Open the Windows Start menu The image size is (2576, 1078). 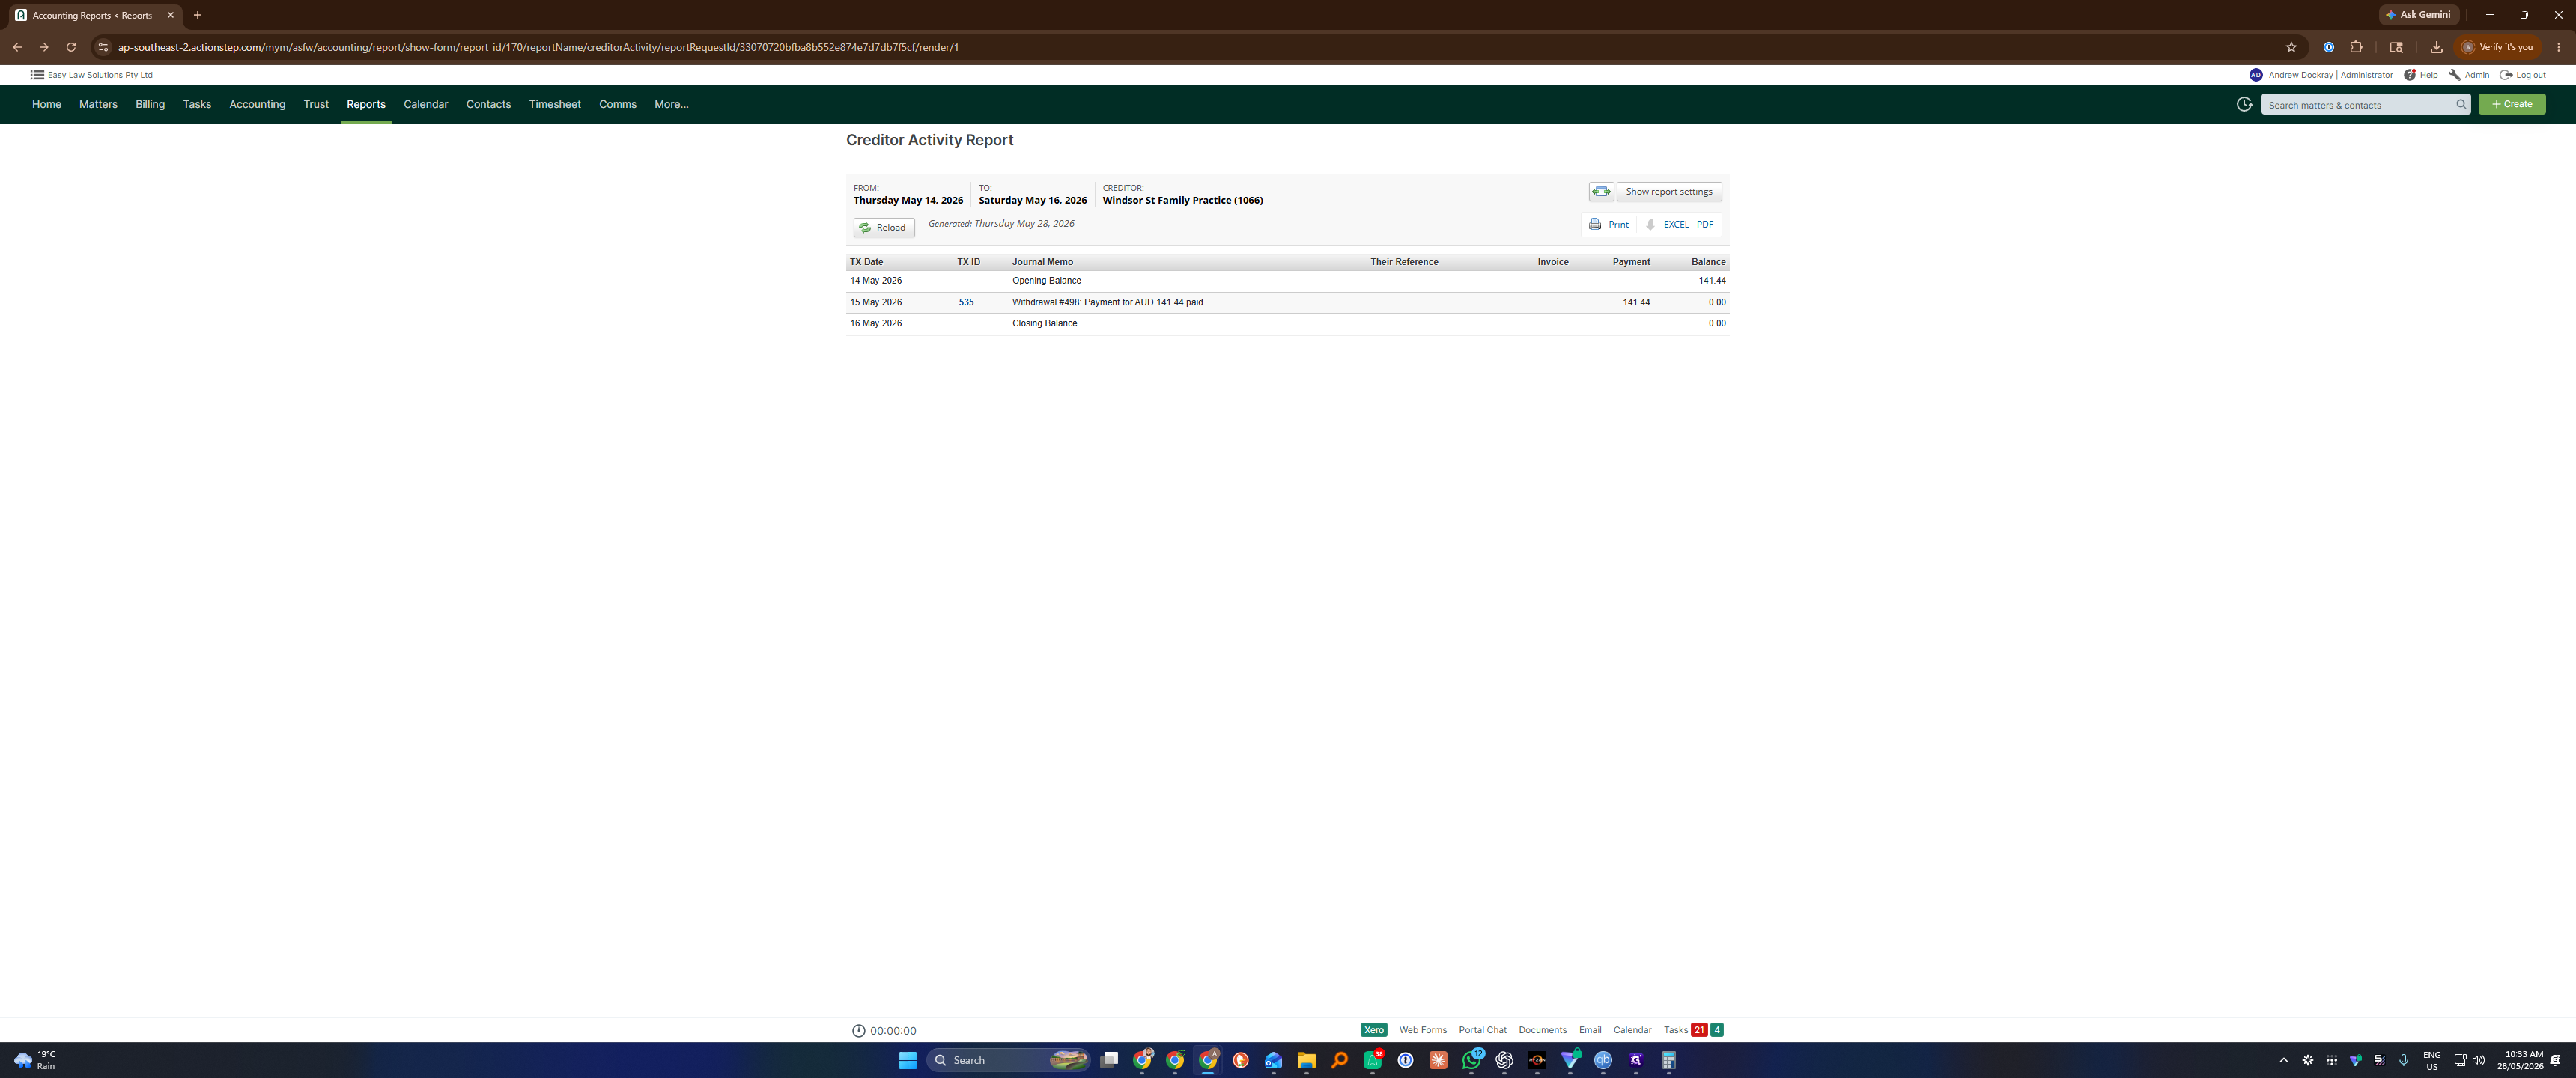coord(908,1060)
